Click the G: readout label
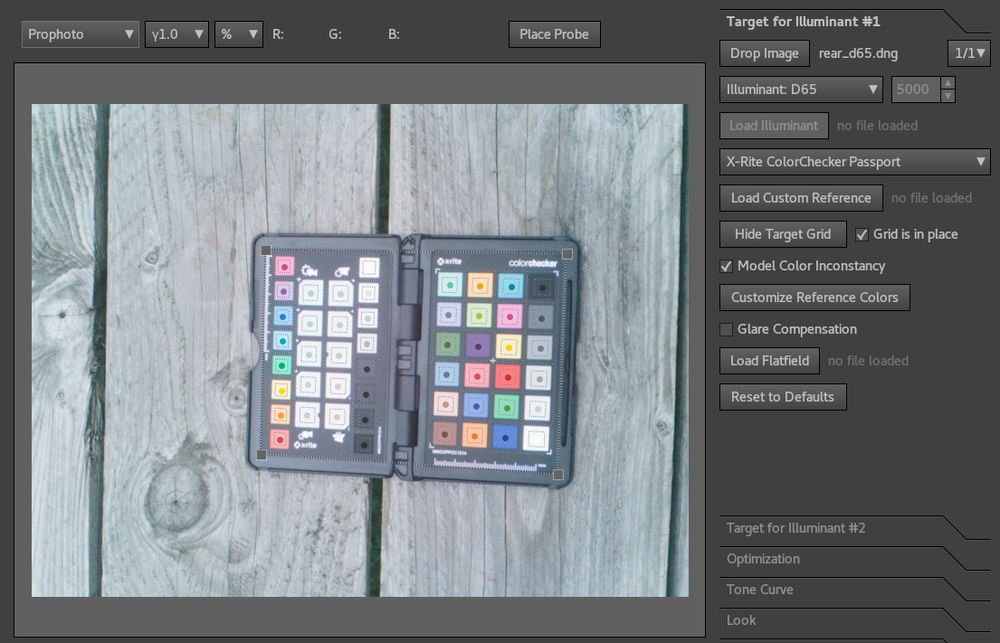1000x643 pixels. coord(335,34)
